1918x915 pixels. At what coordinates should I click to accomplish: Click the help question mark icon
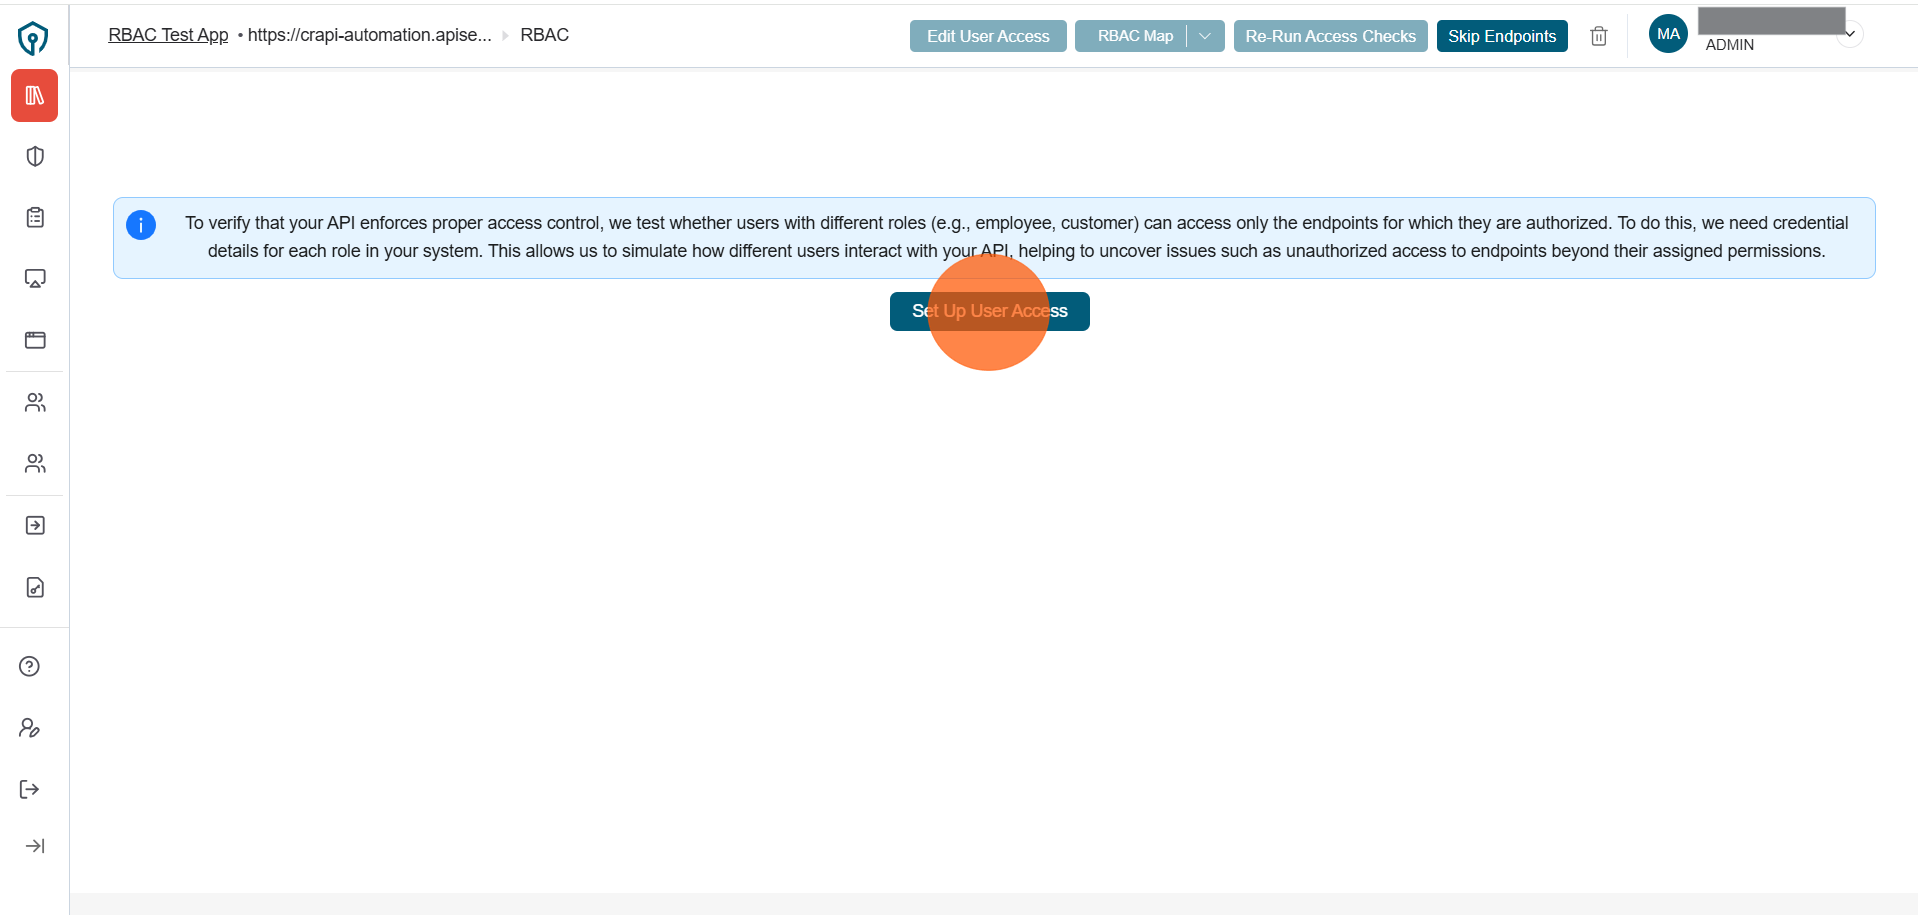pos(29,665)
